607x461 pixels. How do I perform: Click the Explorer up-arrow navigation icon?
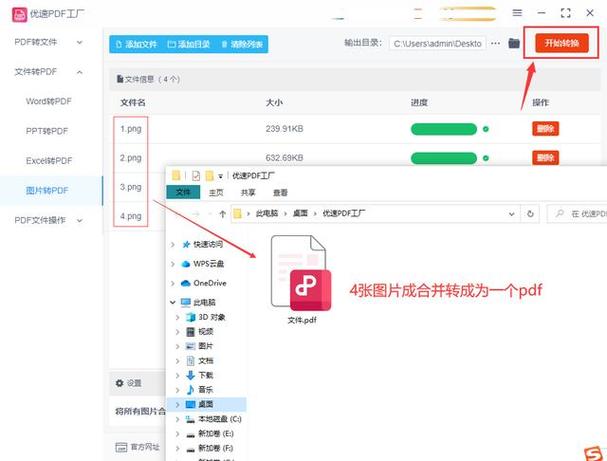coord(223,214)
